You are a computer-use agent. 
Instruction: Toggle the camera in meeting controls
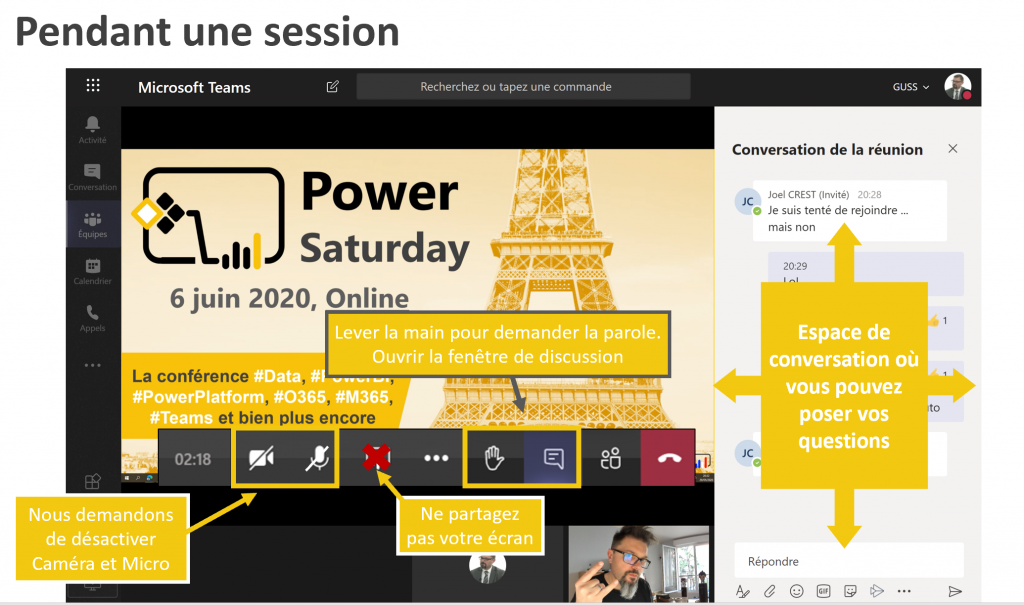(261, 458)
